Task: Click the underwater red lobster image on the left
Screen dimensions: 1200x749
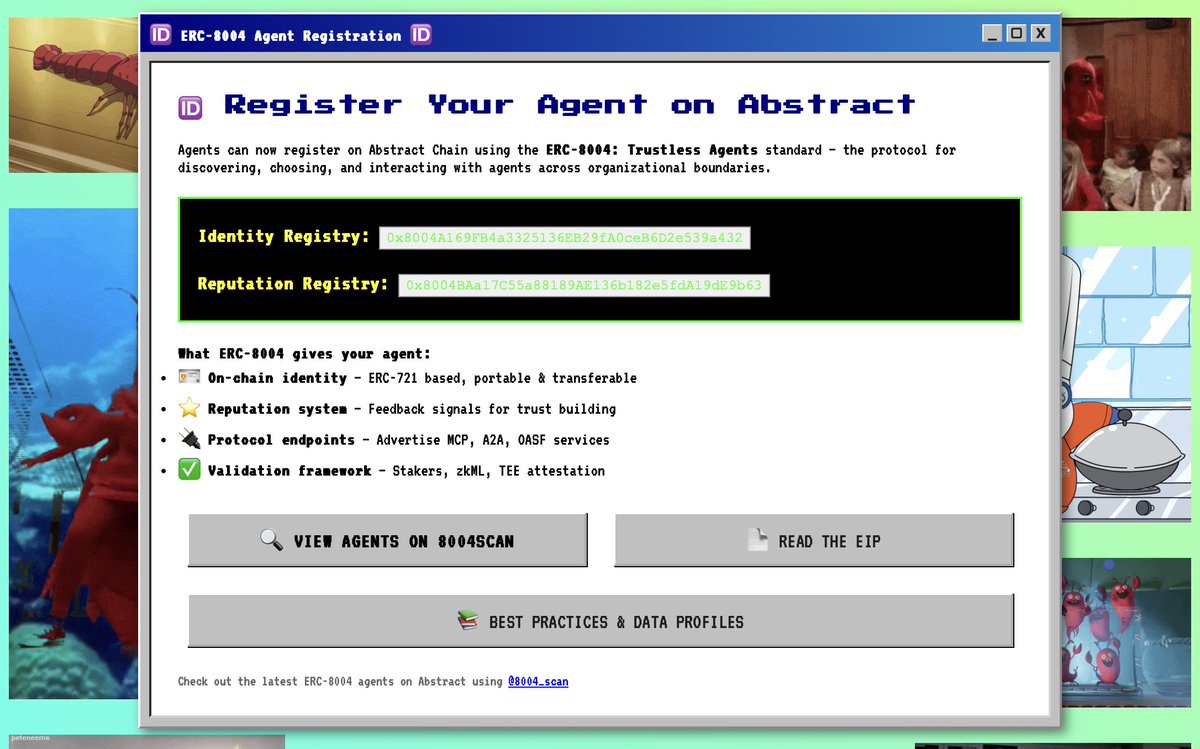Action: pos(74,454)
